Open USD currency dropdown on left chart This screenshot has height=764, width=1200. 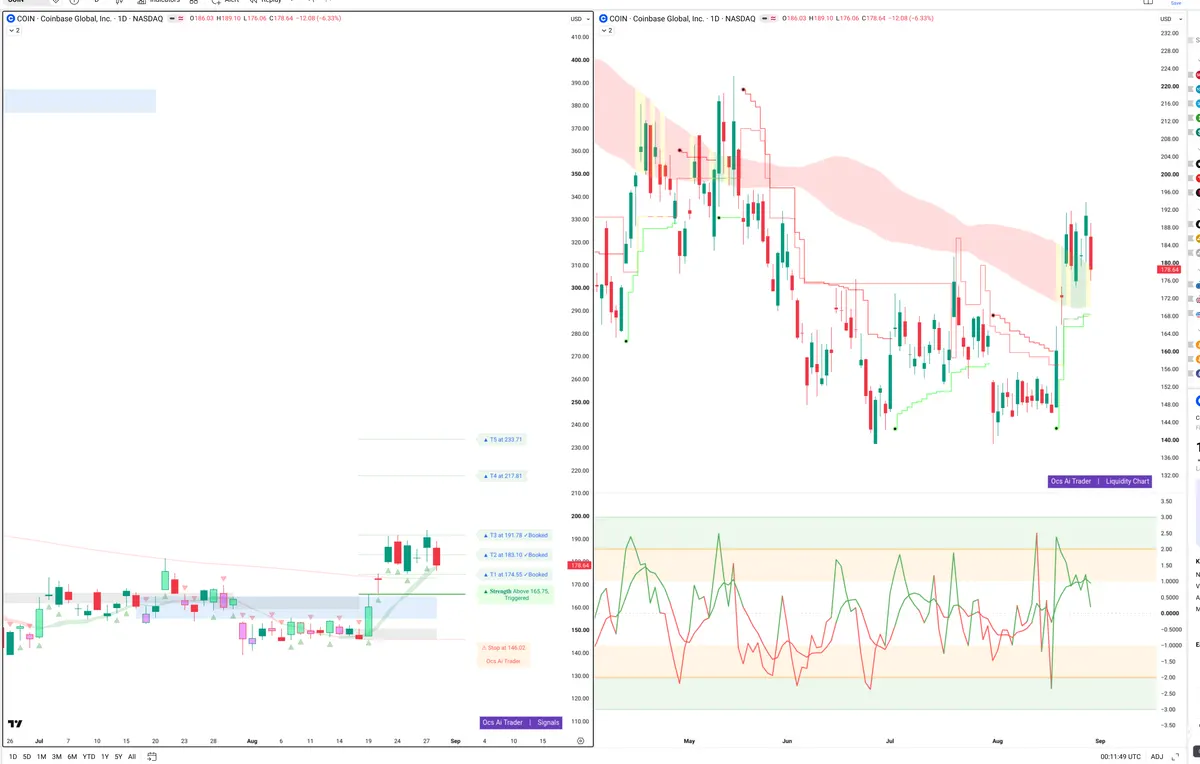[578, 19]
